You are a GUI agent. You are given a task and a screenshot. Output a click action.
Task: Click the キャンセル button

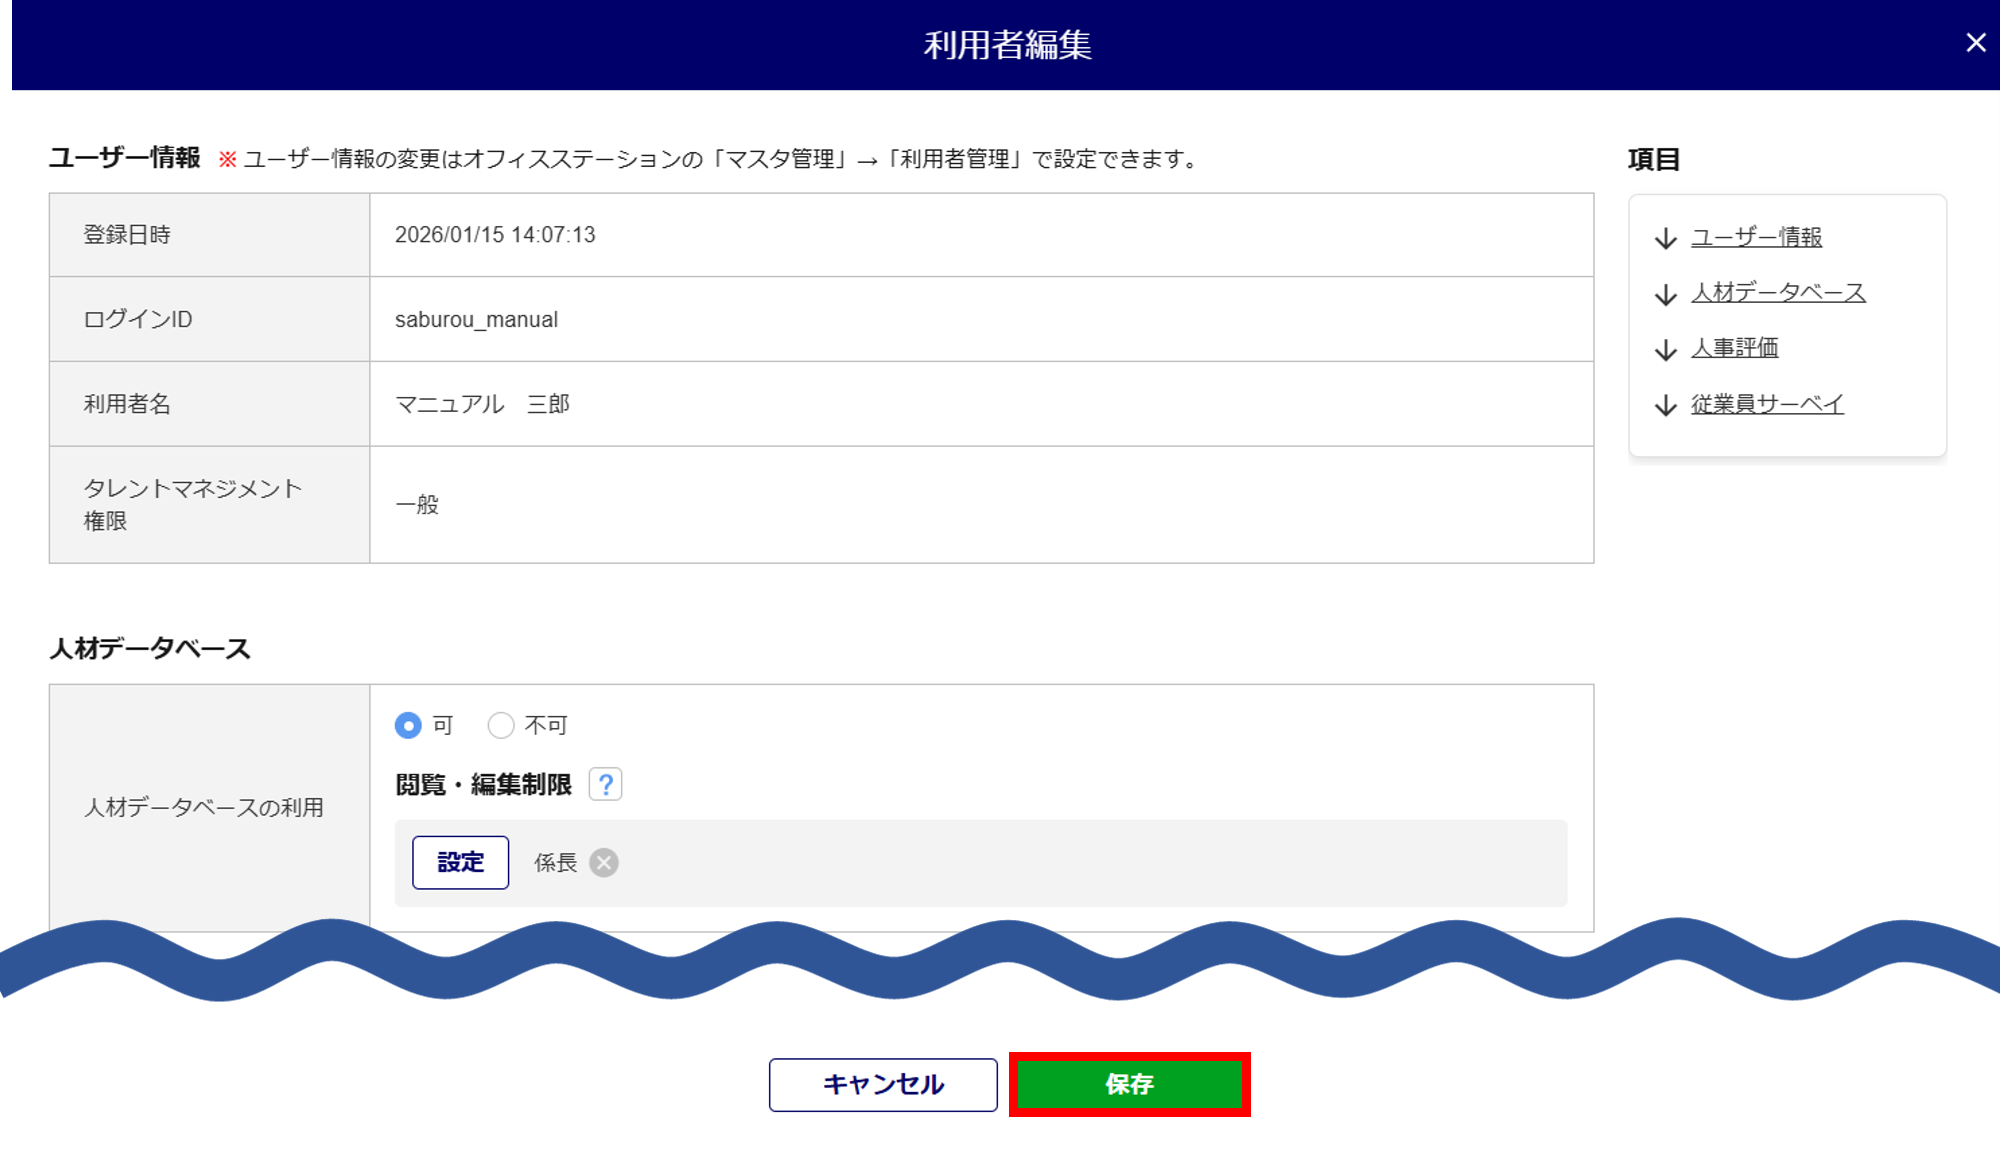click(x=883, y=1084)
